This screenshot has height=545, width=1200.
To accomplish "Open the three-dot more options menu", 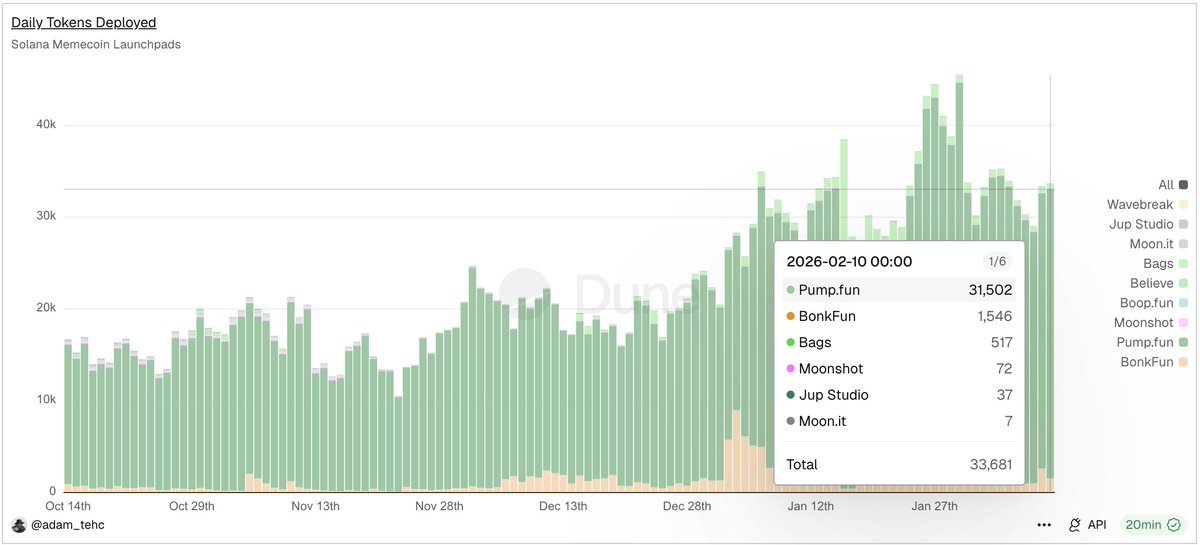I will [1044, 525].
